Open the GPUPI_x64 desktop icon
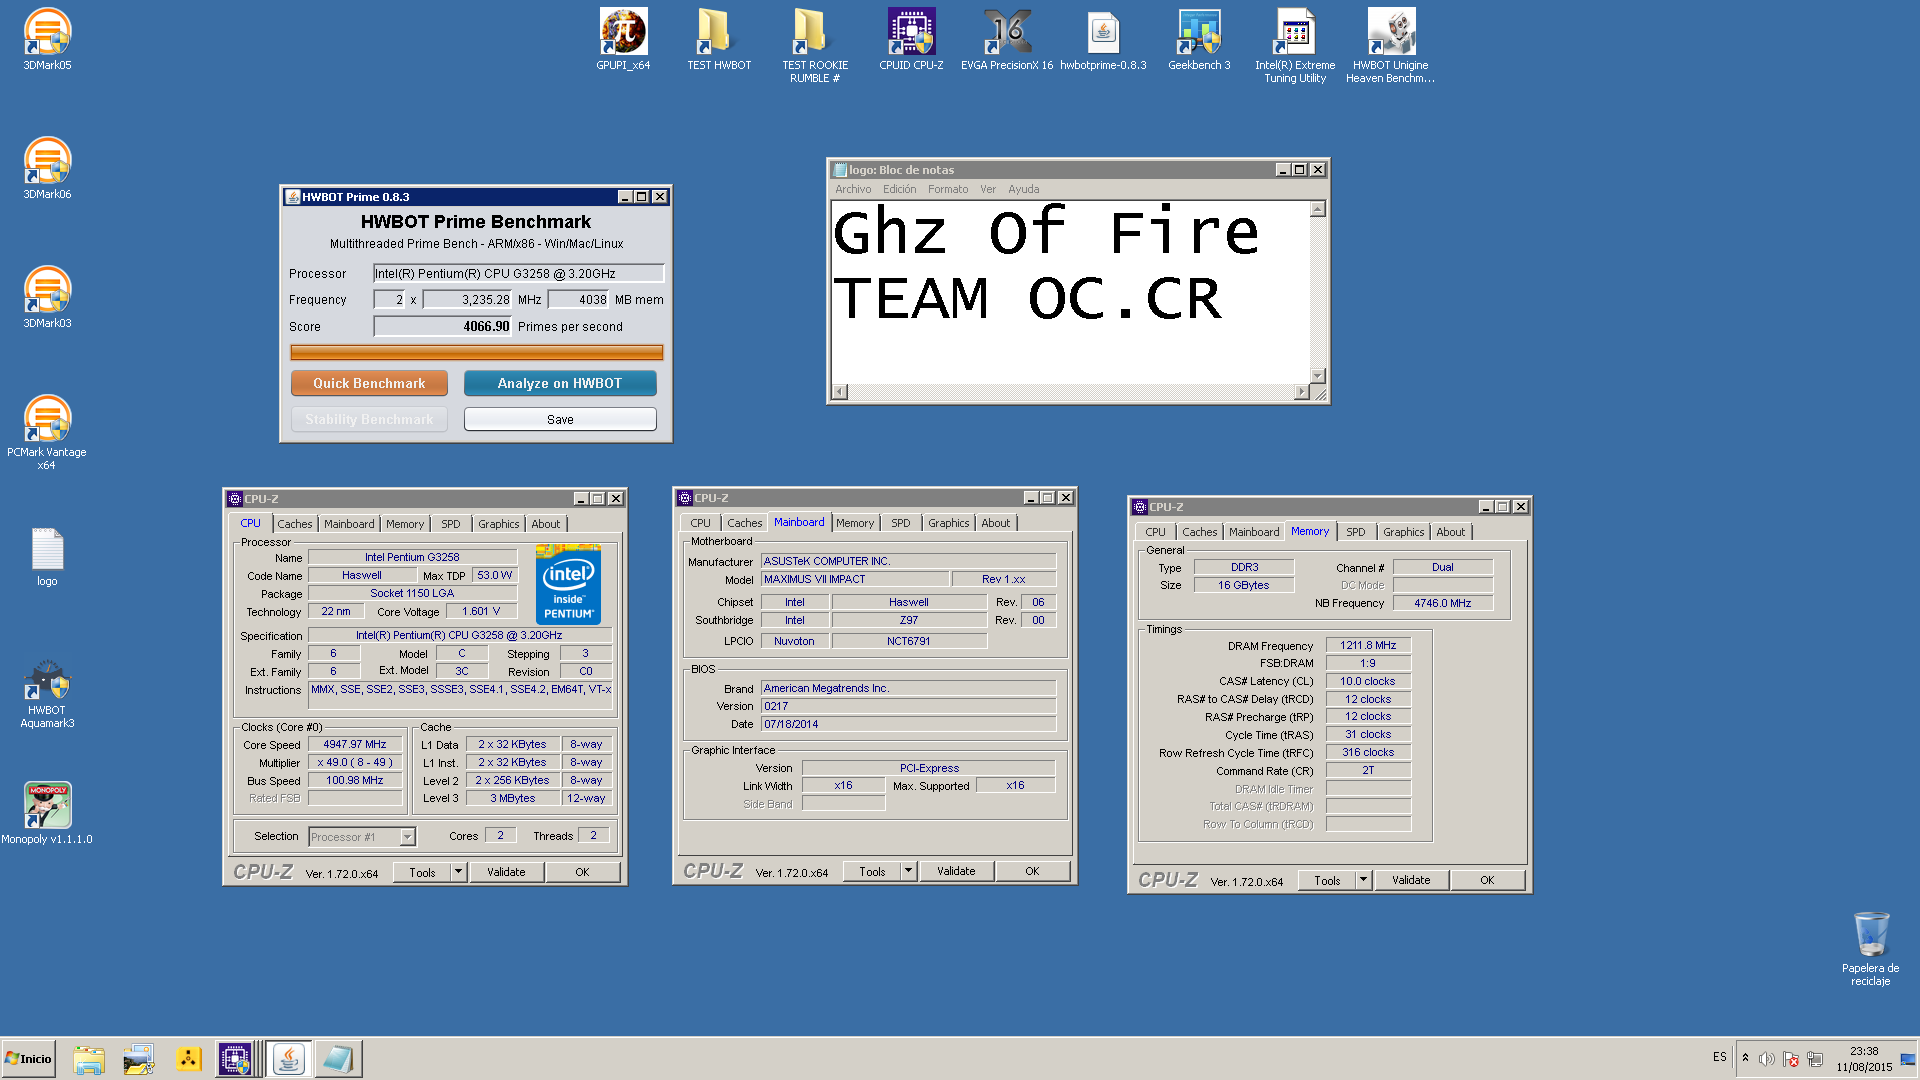 click(623, 40)
